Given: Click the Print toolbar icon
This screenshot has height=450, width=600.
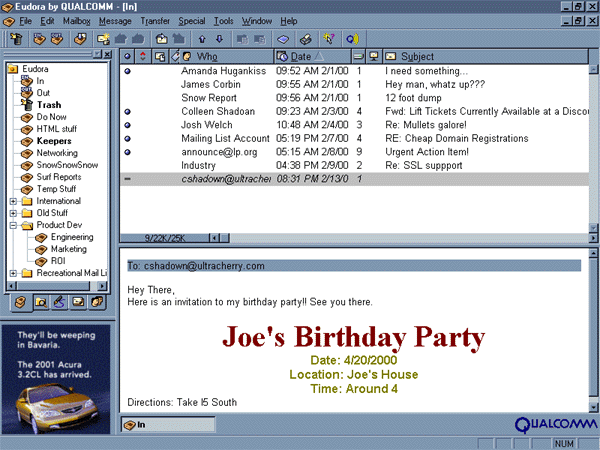Looking at the screenshot, I should click(305, 39).
